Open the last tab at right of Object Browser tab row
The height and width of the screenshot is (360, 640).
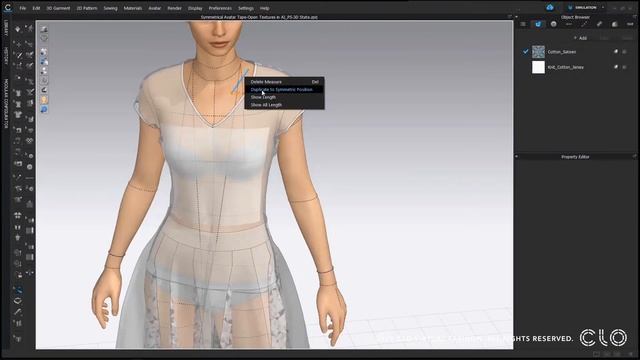point(630,24)
